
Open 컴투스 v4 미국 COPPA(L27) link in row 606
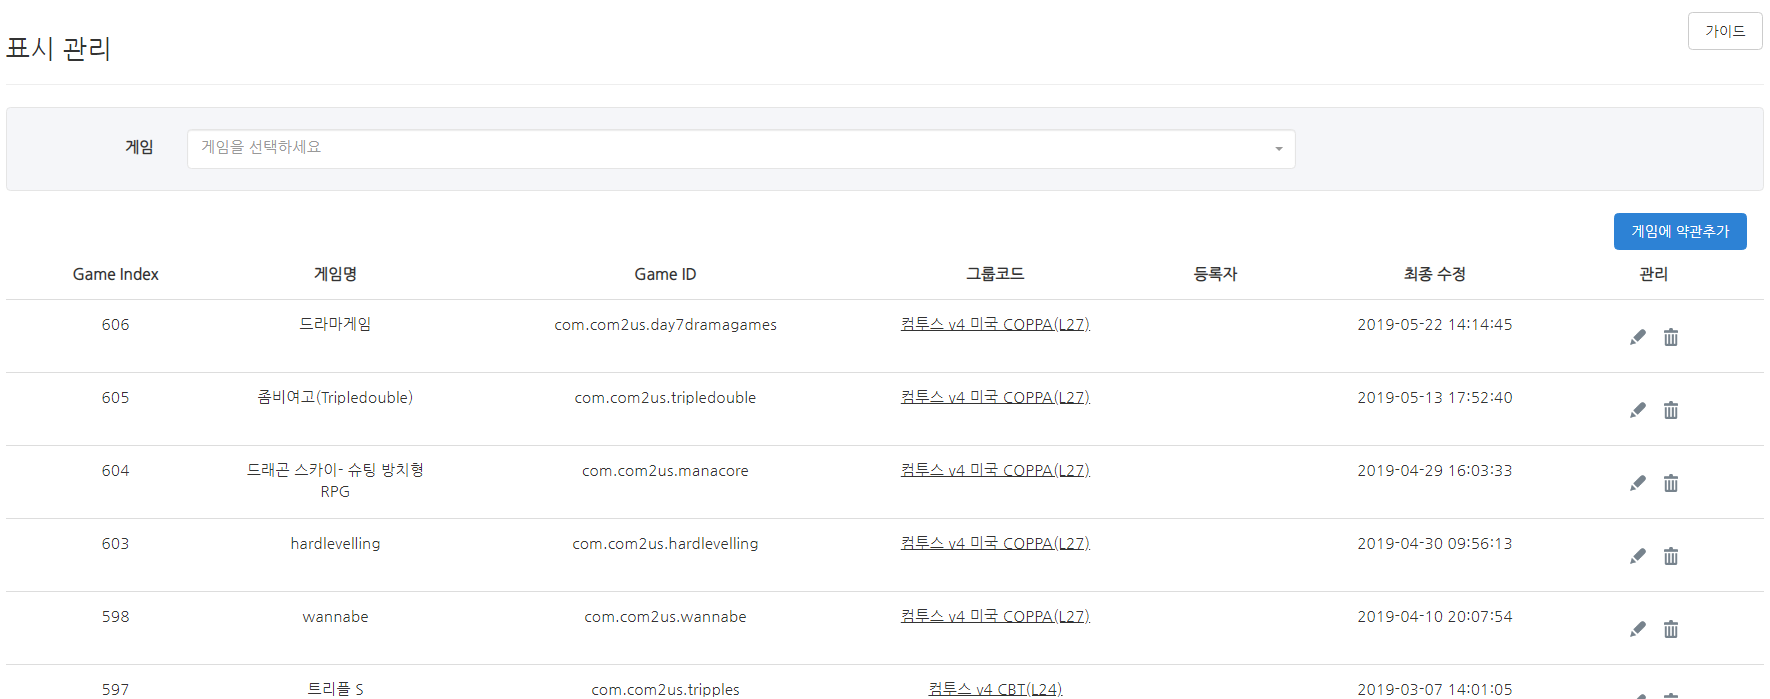pos(995,324)
